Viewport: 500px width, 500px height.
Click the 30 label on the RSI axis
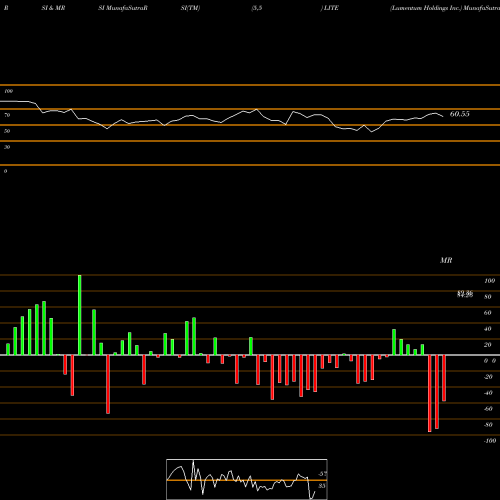click(x=7, y=147)
